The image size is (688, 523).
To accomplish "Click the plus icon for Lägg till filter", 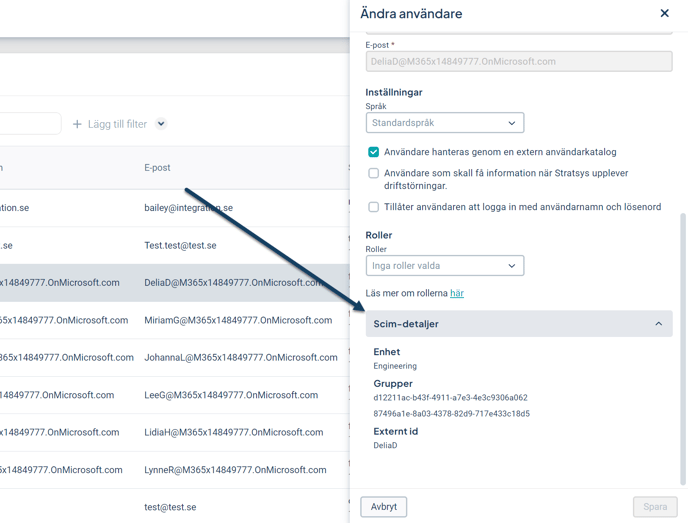I will [77, 124].
